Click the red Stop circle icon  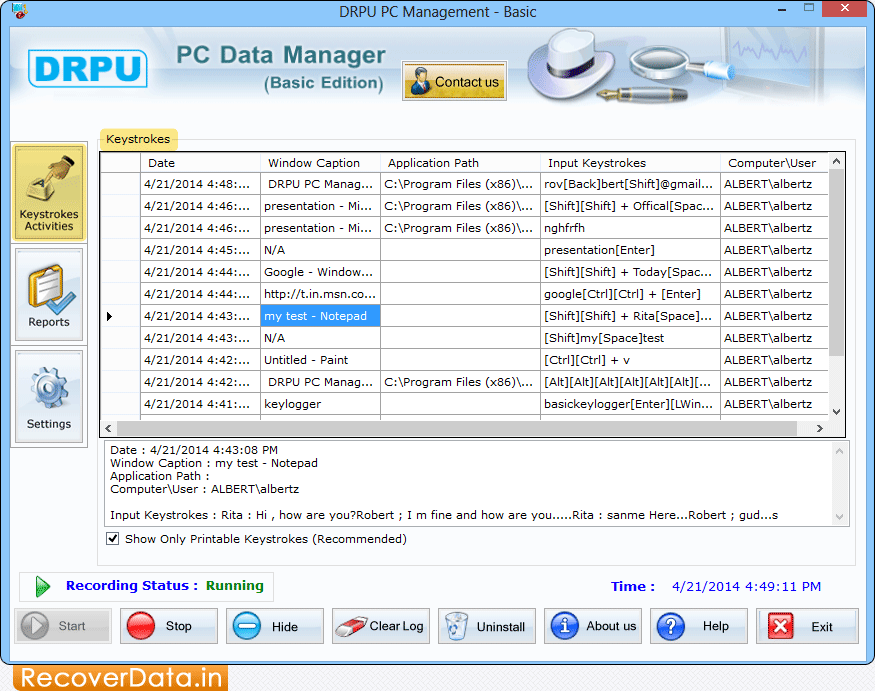click(141, 626)
